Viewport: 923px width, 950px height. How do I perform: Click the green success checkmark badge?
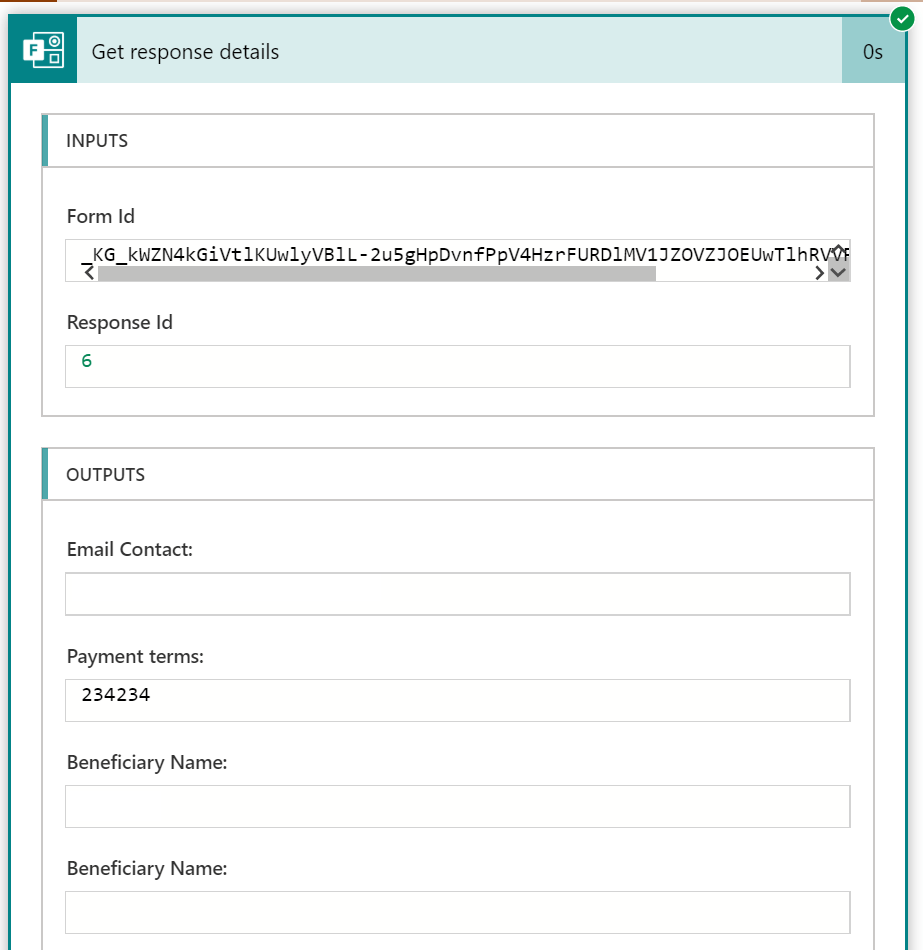coord(902,18)
